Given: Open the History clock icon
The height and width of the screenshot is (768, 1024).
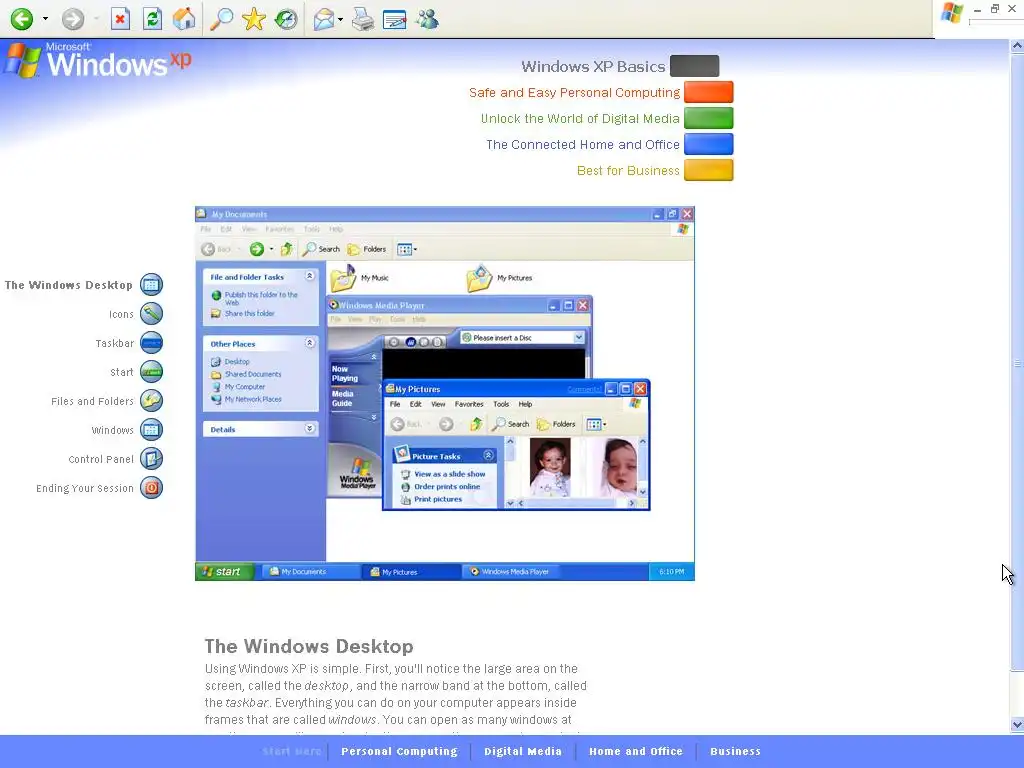Looking at the screenshot, I should click(x=285, y=19).
